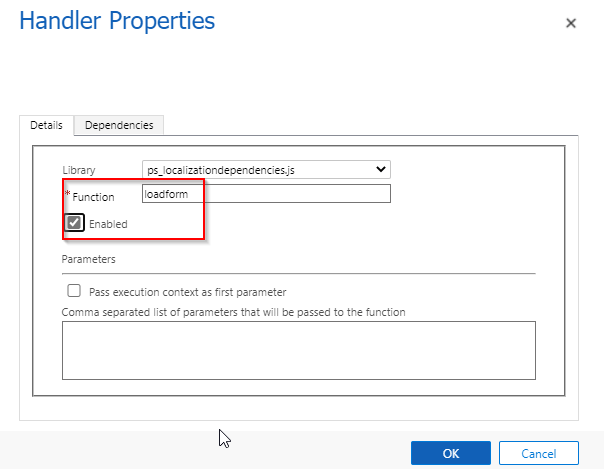604x469 pixels.
Task: Click the 'Pass execution context as first parameter' label
Action: pos(188,292)
